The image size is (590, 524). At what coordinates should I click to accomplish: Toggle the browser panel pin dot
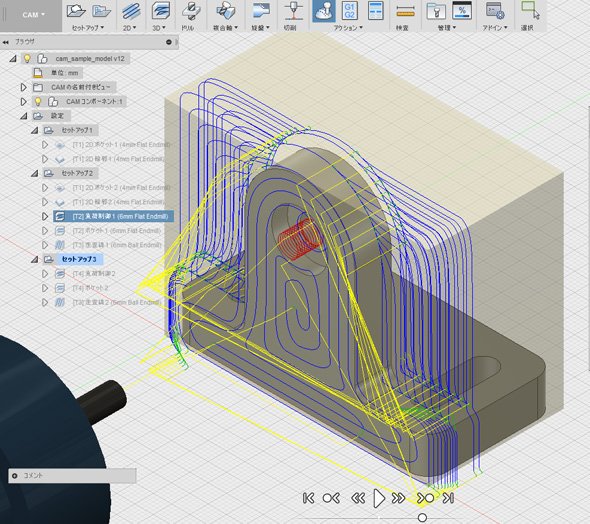point(169,42)
